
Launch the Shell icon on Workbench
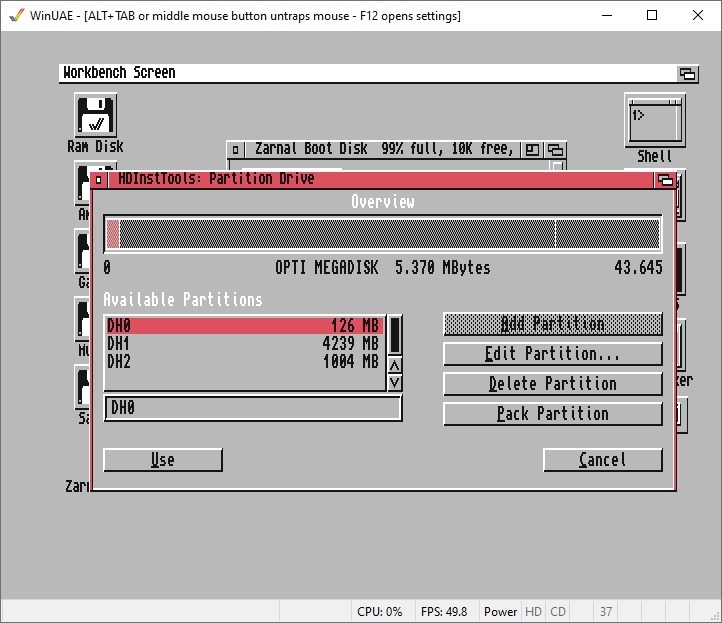point(655,120)
